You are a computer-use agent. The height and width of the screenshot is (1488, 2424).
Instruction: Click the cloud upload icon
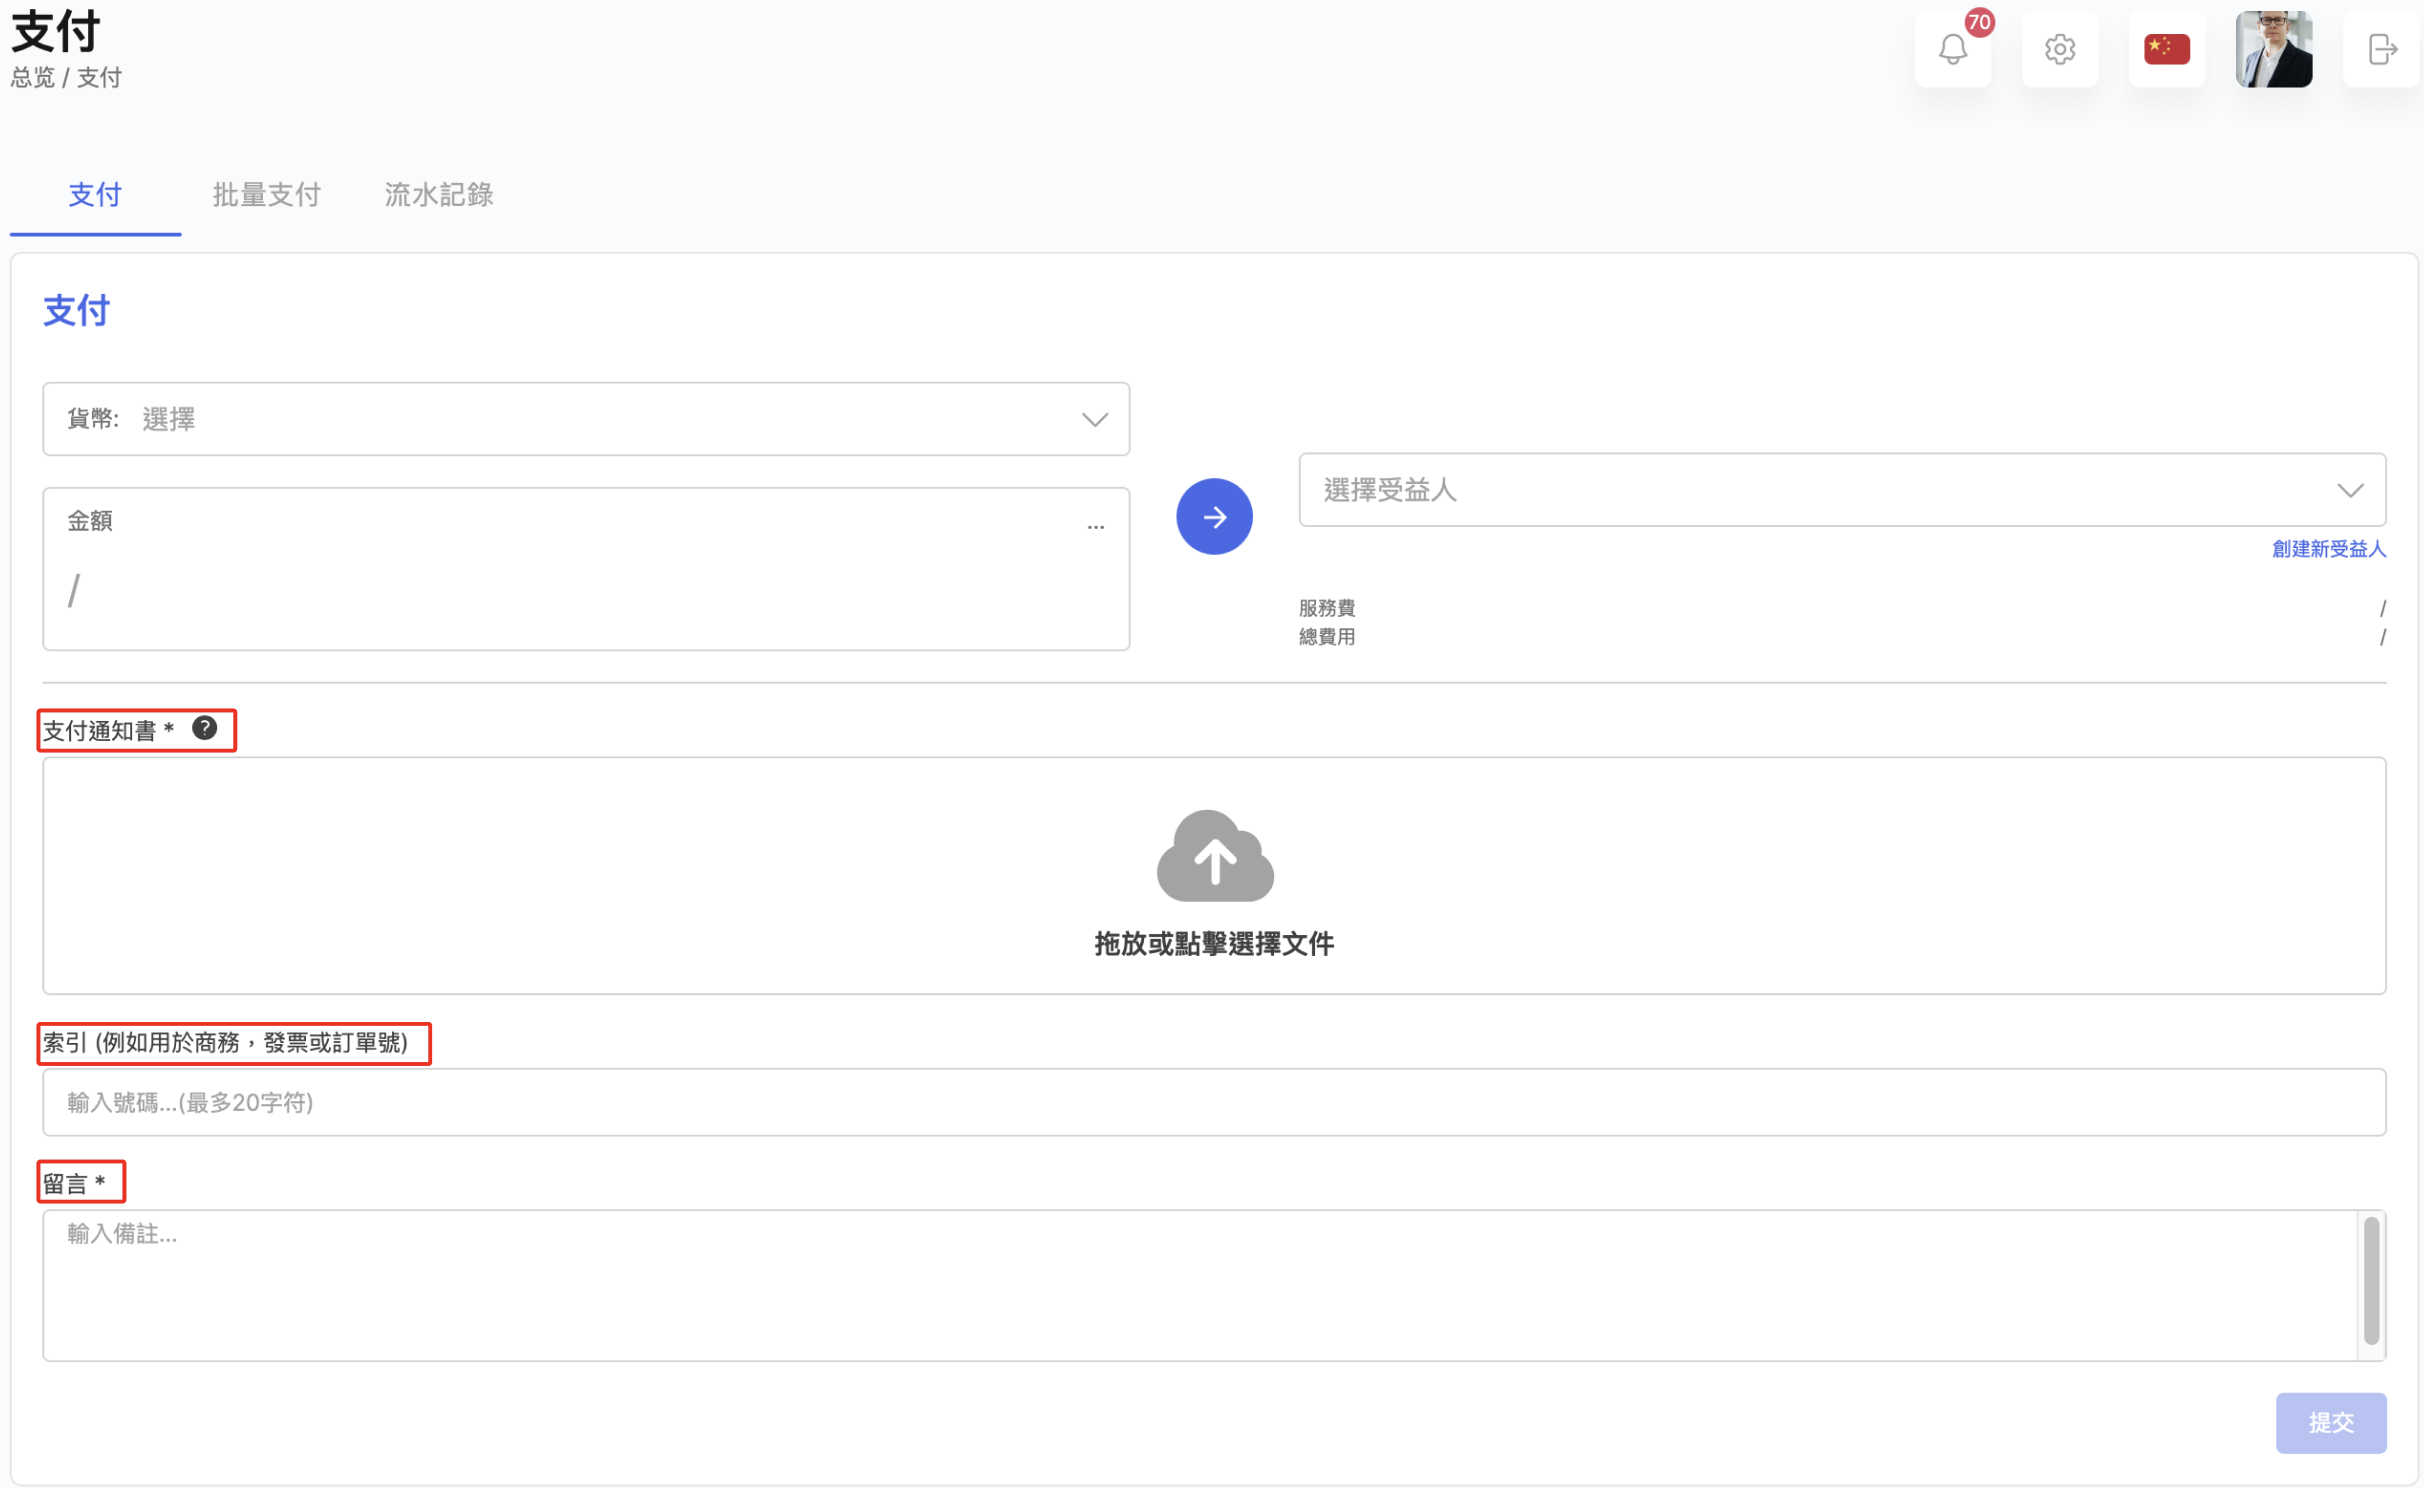coord(1214,856)
